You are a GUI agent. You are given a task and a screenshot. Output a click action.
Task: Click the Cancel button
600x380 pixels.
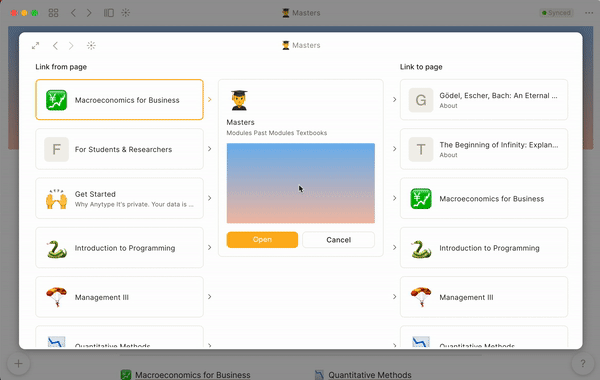point(338,240)
